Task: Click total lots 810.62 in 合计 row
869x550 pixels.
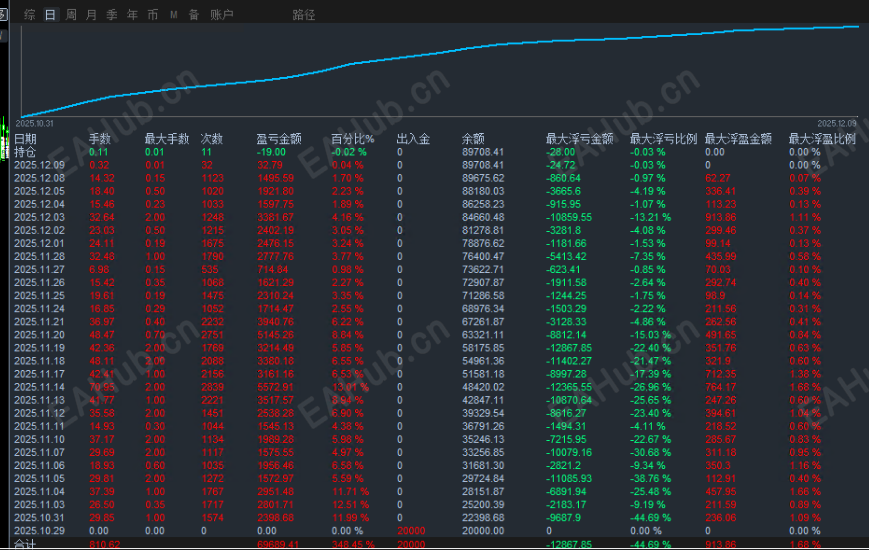Action: pos(105,544)
